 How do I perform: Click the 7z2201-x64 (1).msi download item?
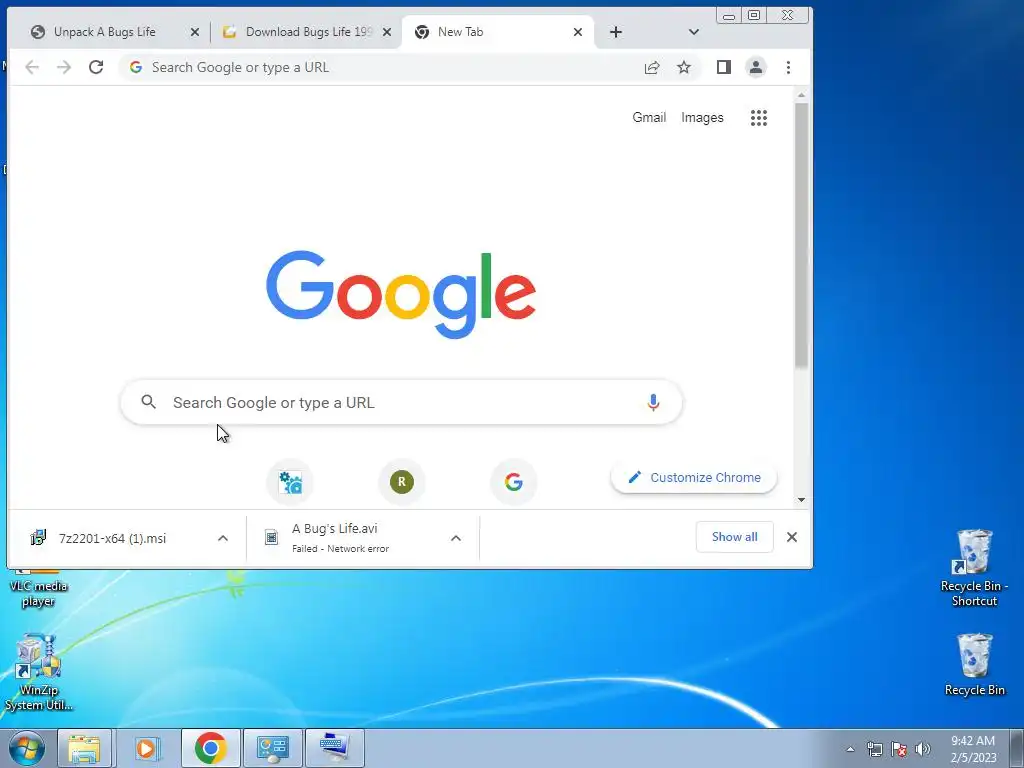point(112,538)
